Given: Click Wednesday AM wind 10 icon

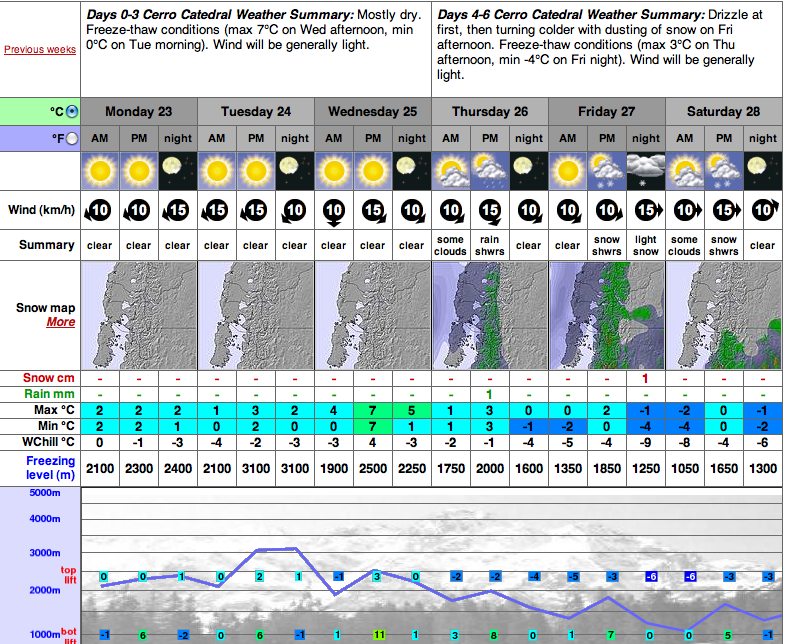Looking at the screenshot, I should click(334, 211).
